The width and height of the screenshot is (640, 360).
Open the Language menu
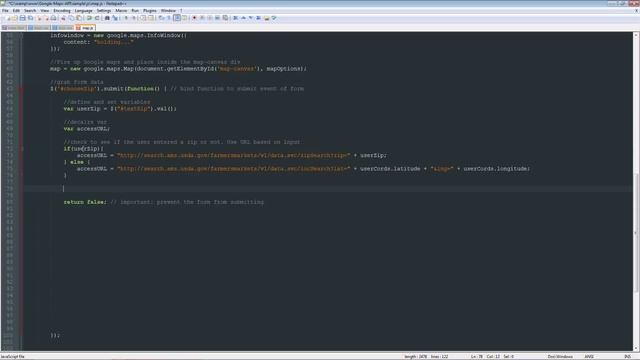coord(84,11)
